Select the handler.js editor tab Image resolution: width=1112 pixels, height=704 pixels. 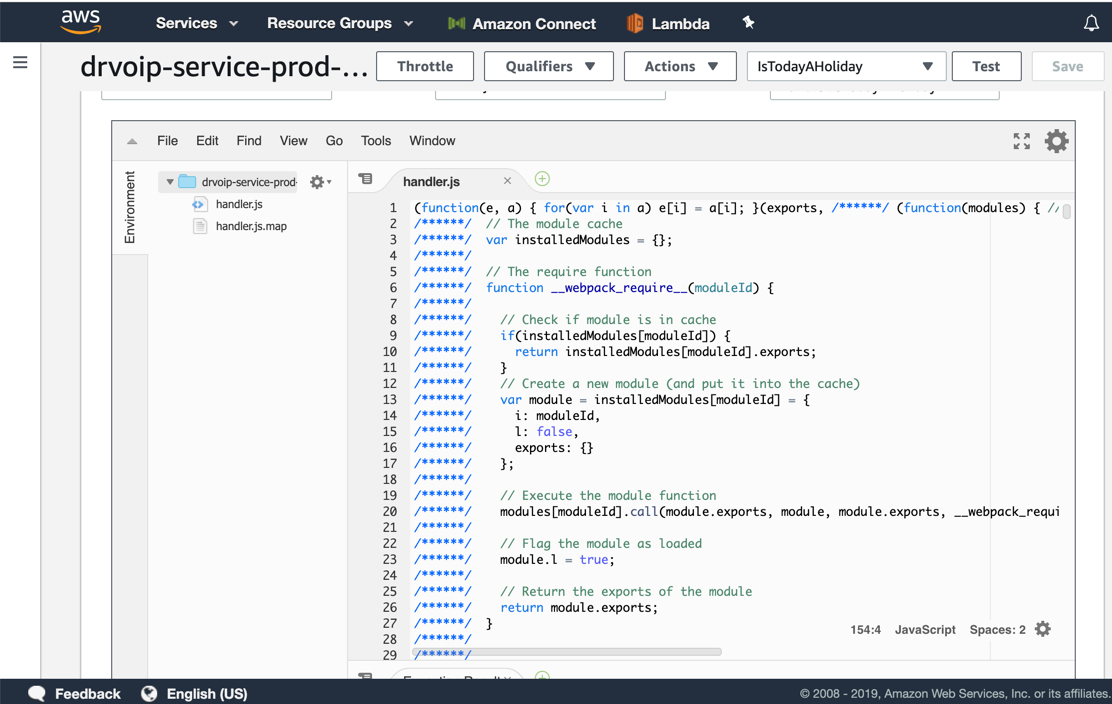431,181
